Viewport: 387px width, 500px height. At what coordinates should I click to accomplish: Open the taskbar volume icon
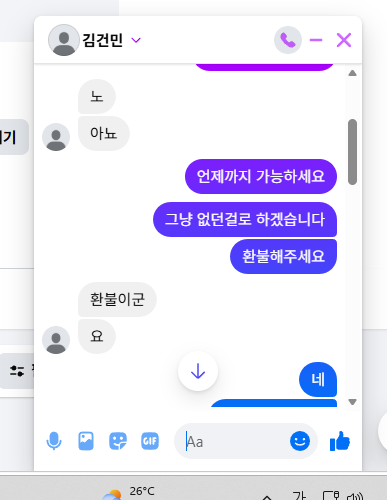(355, 496)
